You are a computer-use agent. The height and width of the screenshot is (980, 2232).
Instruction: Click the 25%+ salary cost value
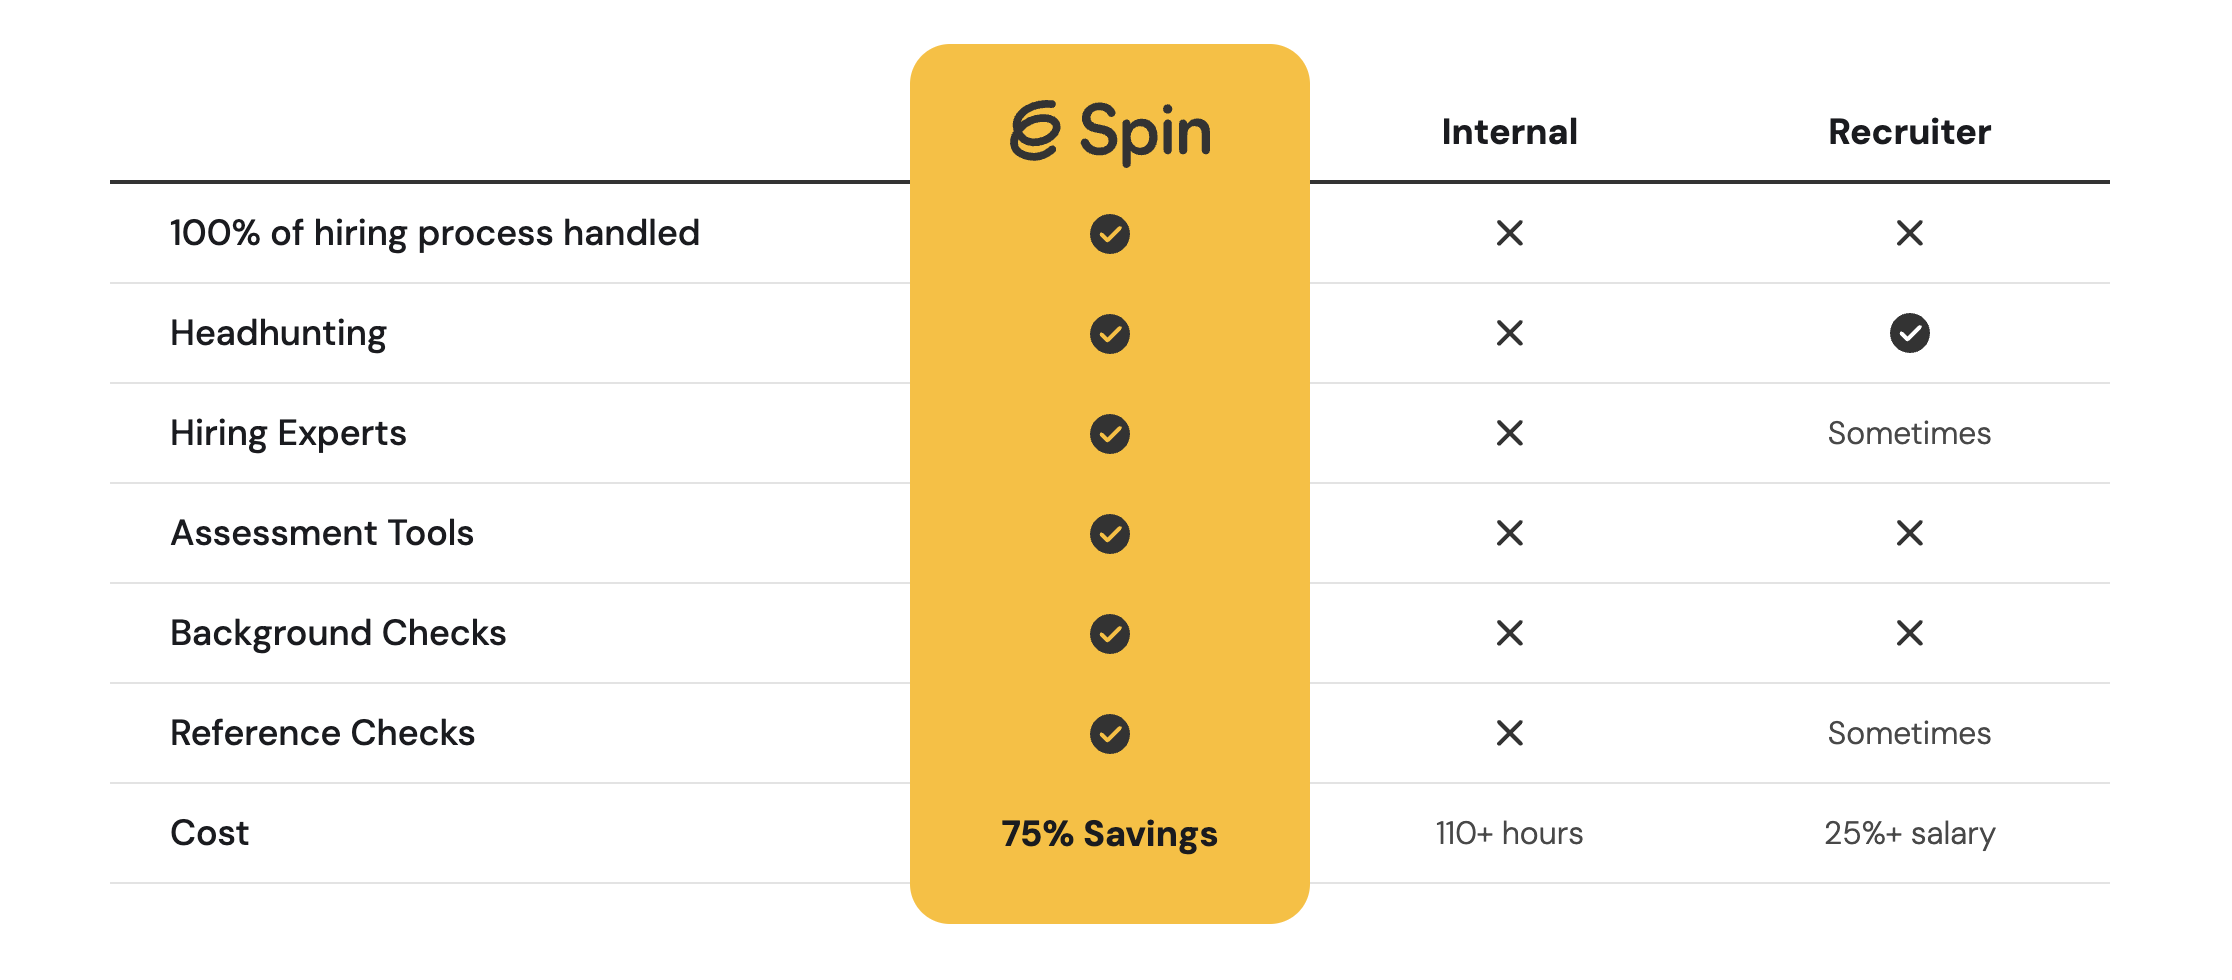click(1909, 833)
